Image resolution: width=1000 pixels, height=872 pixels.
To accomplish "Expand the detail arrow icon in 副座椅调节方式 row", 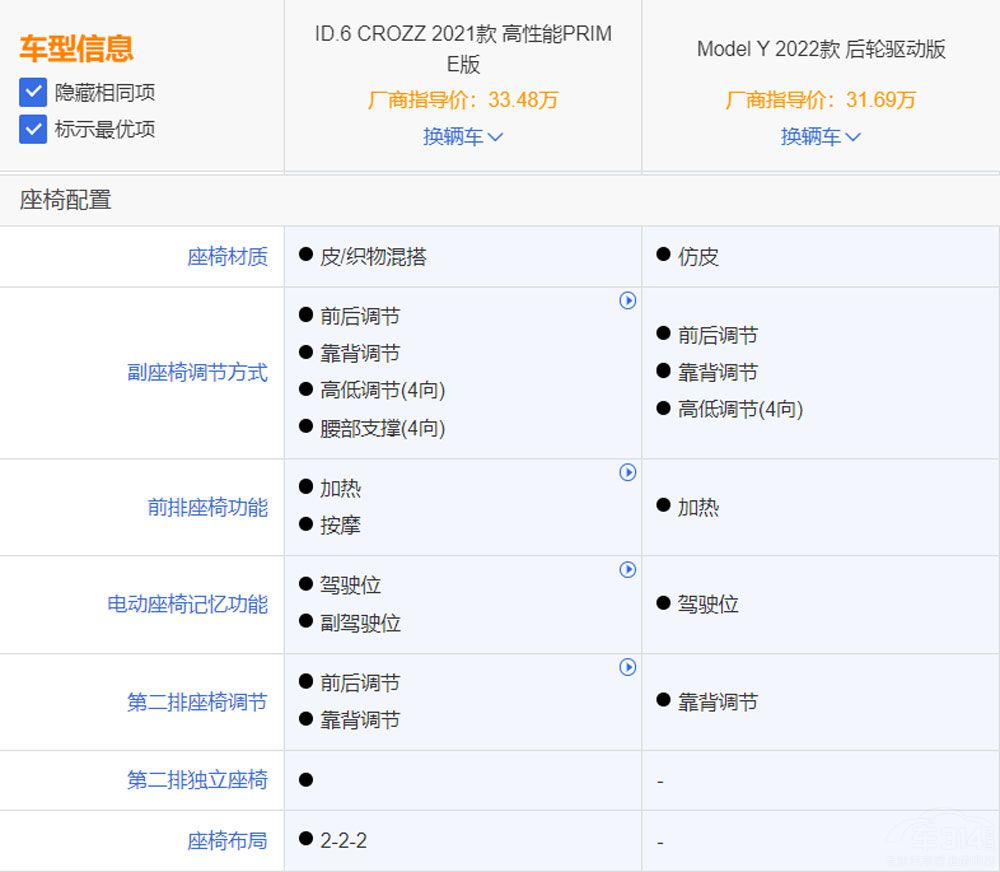I will click(x=628, y=301).
